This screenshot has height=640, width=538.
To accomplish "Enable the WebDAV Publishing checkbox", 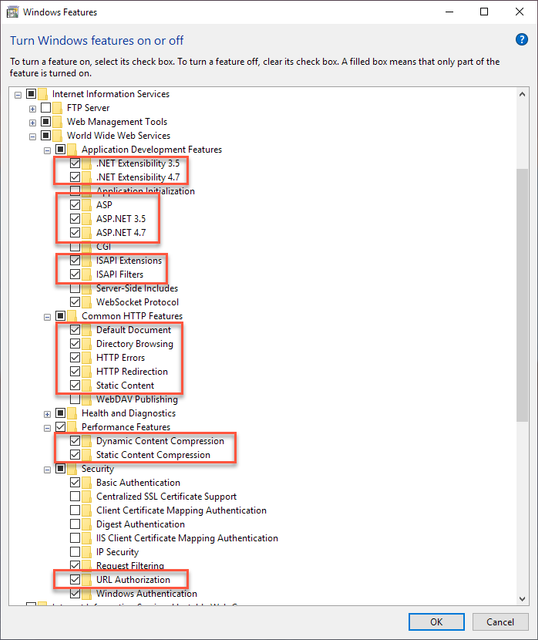I will point(75,399).
